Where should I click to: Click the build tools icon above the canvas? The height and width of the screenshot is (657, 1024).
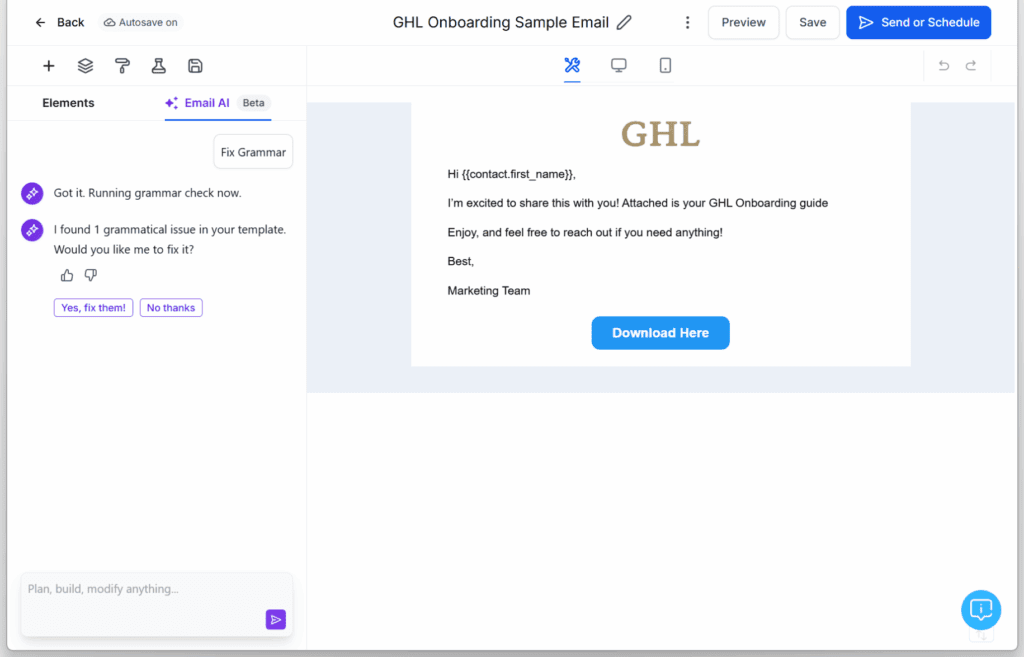pos(572,64)
